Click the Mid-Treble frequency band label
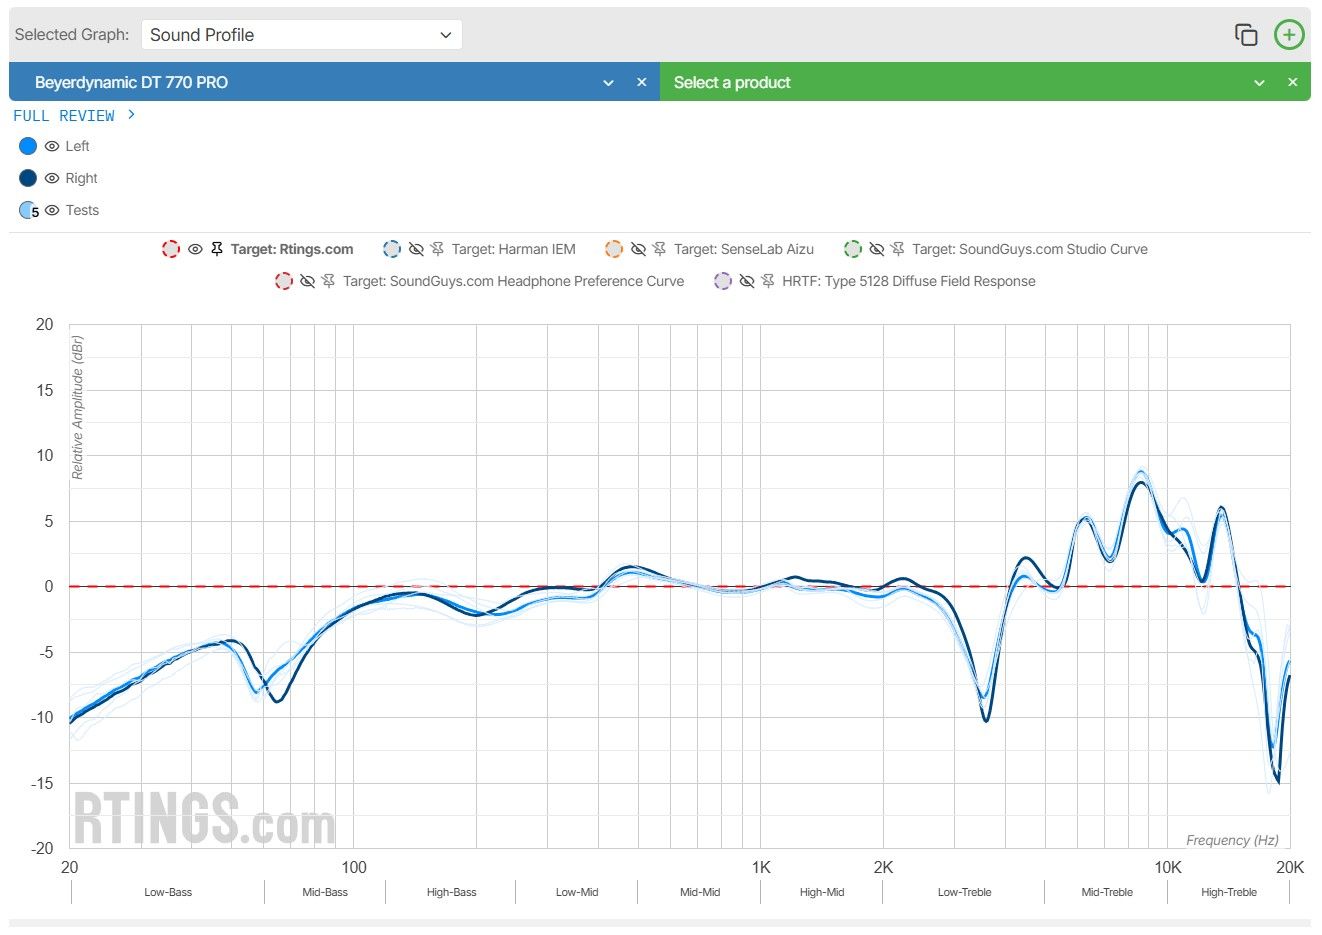 [1107, 892]
